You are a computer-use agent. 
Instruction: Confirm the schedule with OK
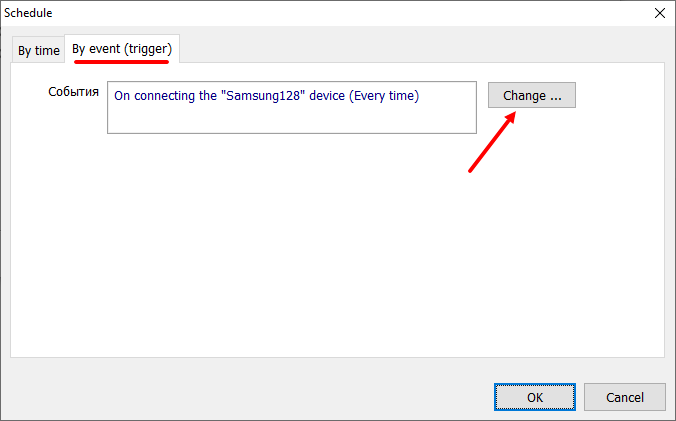[x=535, y=397]
